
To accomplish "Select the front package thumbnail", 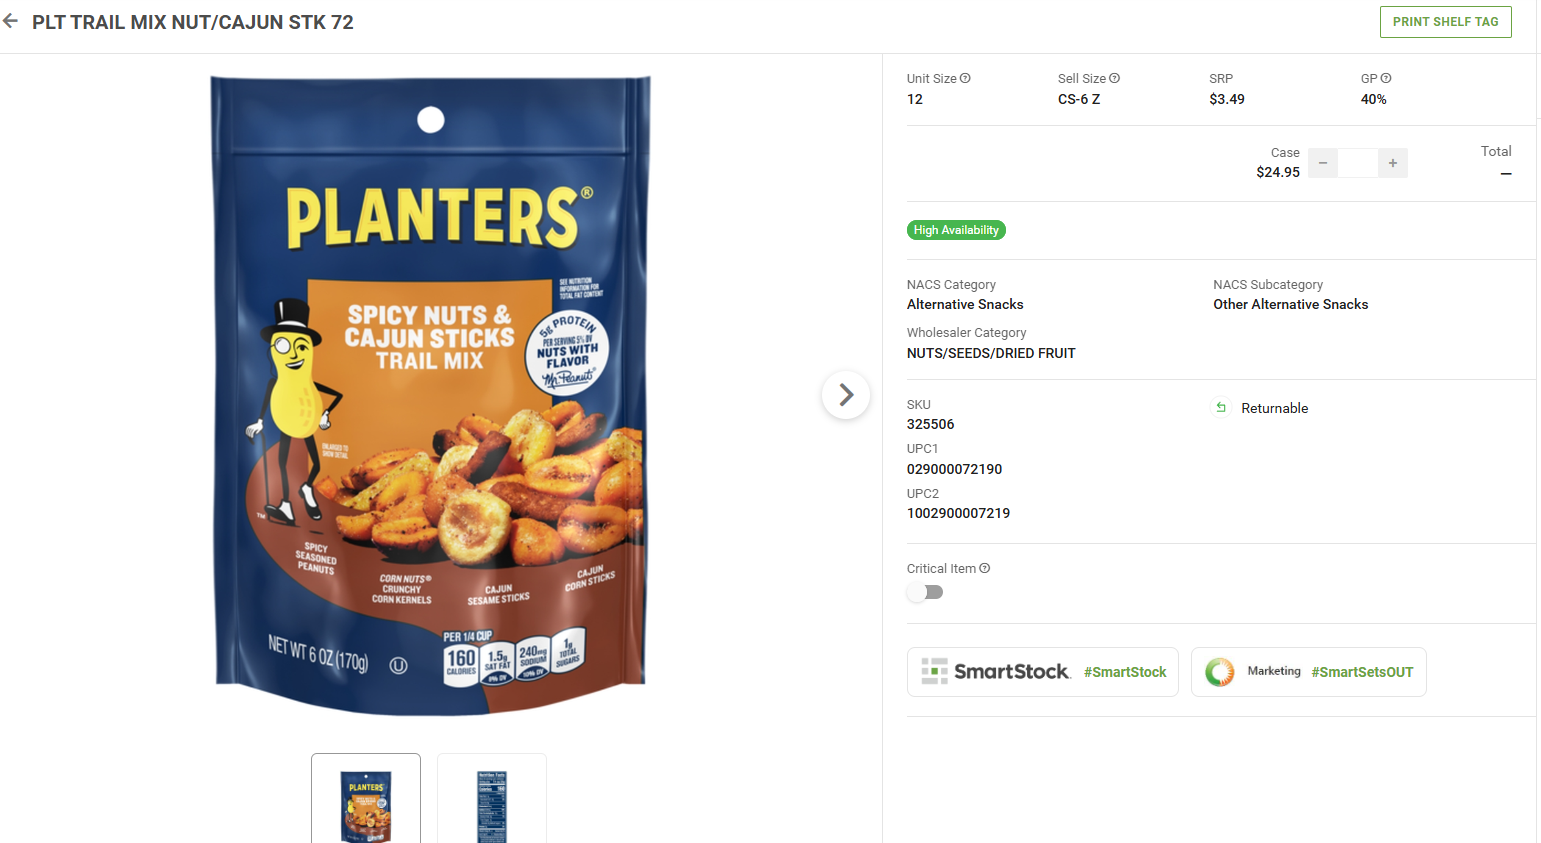I will 366,798.
